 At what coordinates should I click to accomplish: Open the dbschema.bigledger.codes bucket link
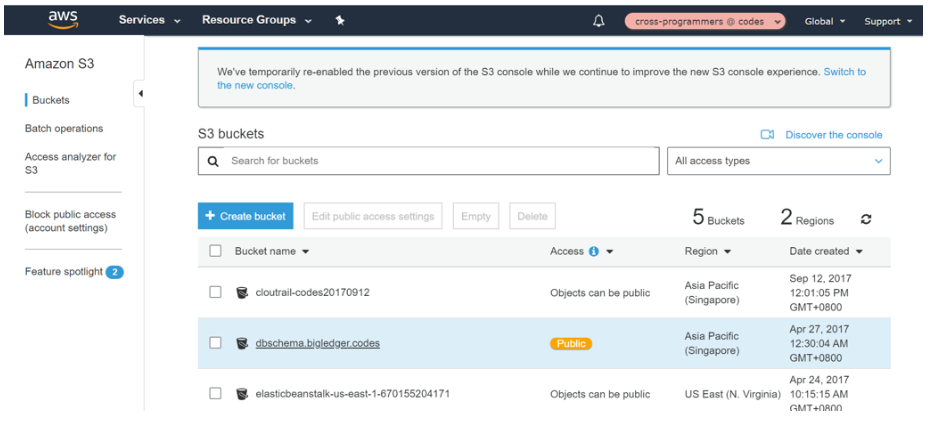click(x=317, y=343)
